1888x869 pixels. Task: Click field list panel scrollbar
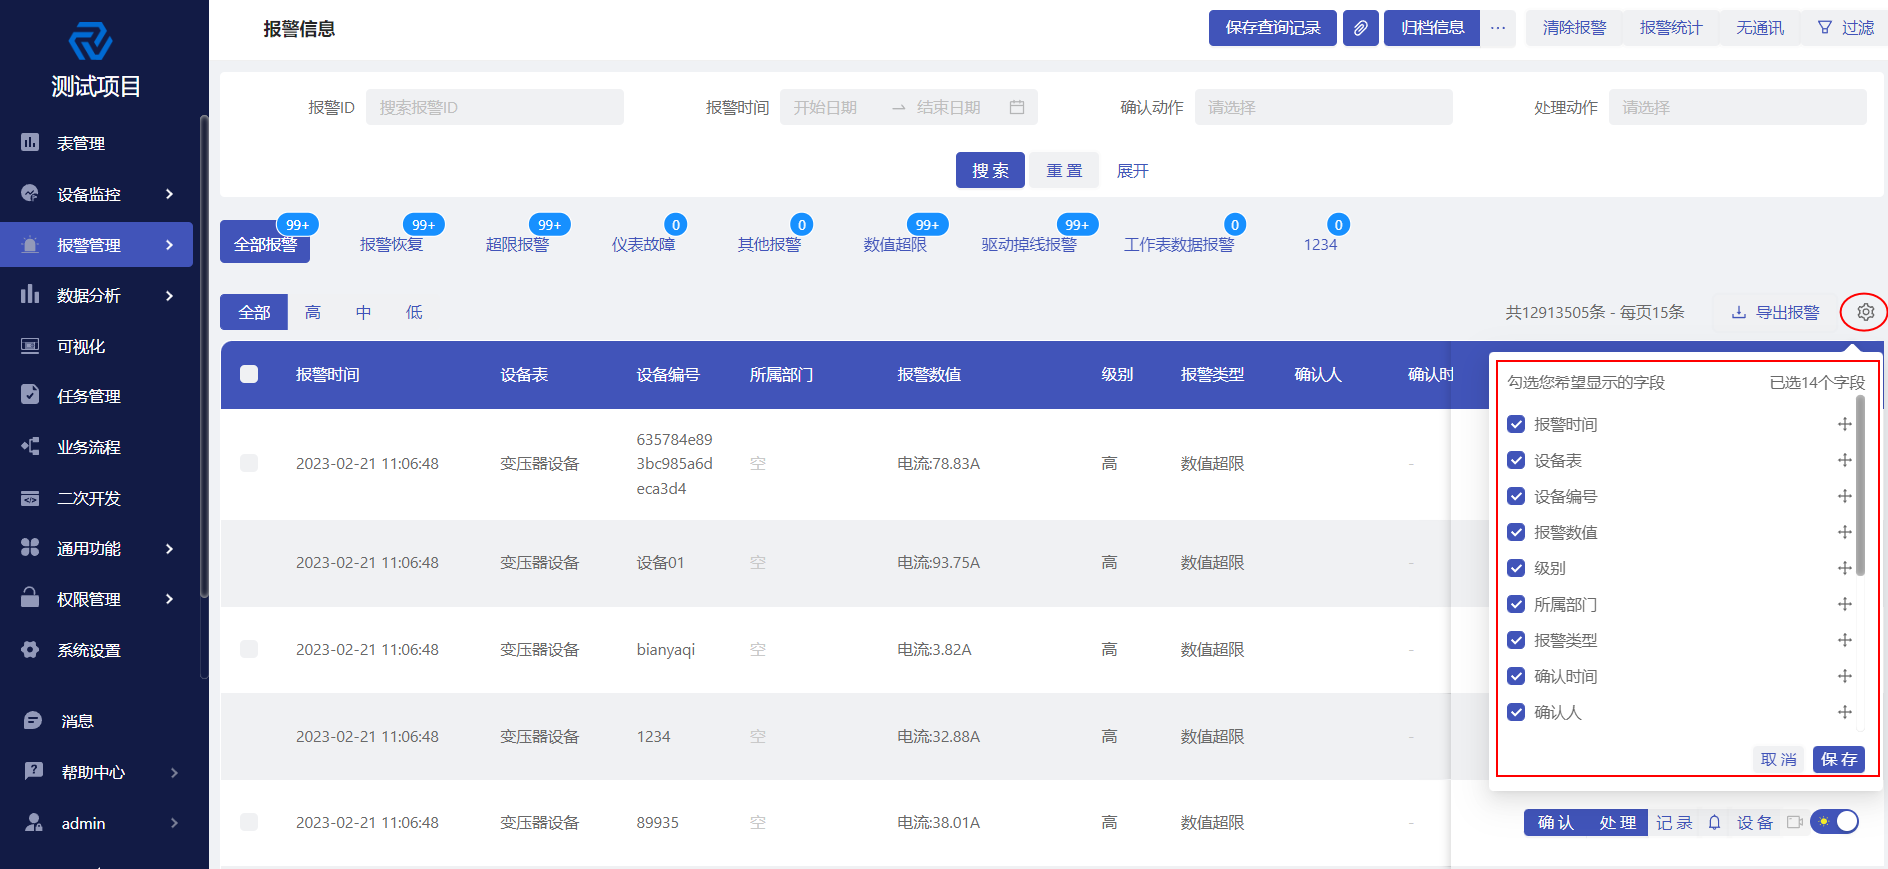[x=1860, y=486]
